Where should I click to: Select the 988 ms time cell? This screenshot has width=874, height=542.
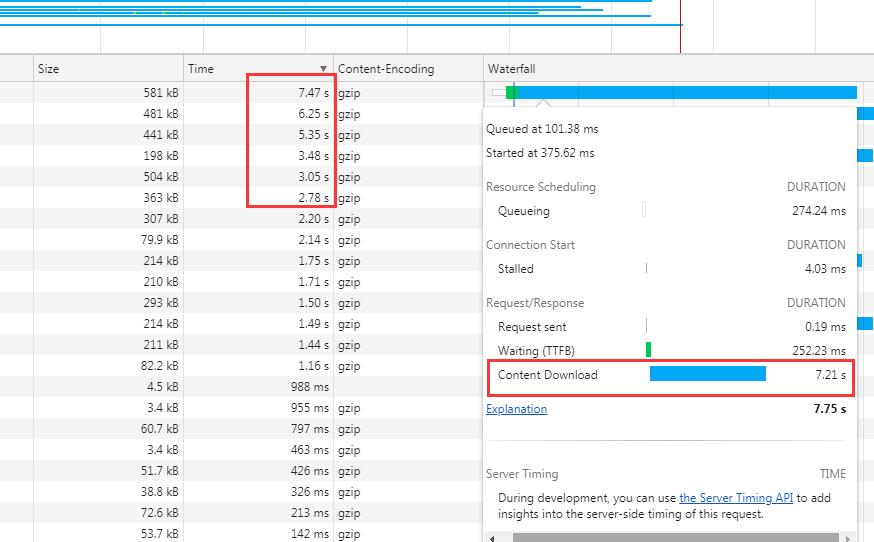(x=258, y=387)
